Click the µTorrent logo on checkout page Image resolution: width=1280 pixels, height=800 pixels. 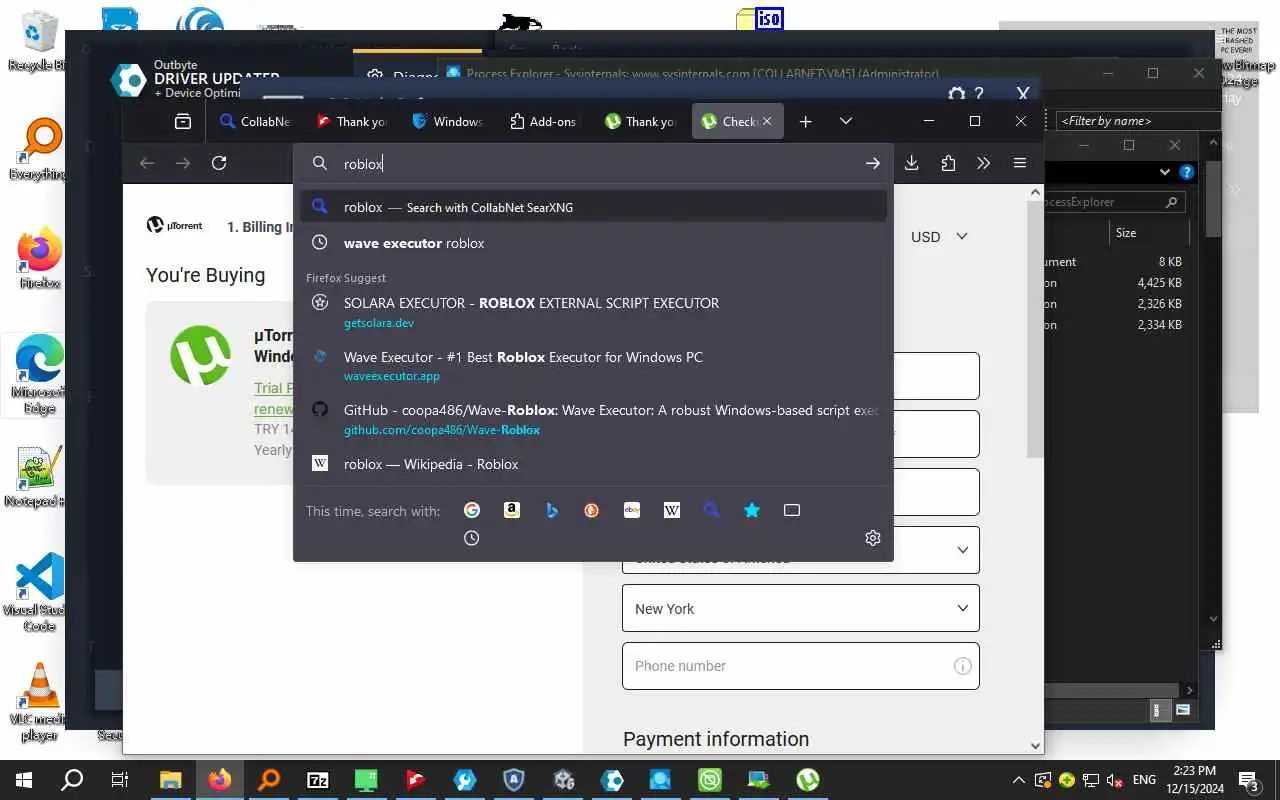[x=175, y=226]
